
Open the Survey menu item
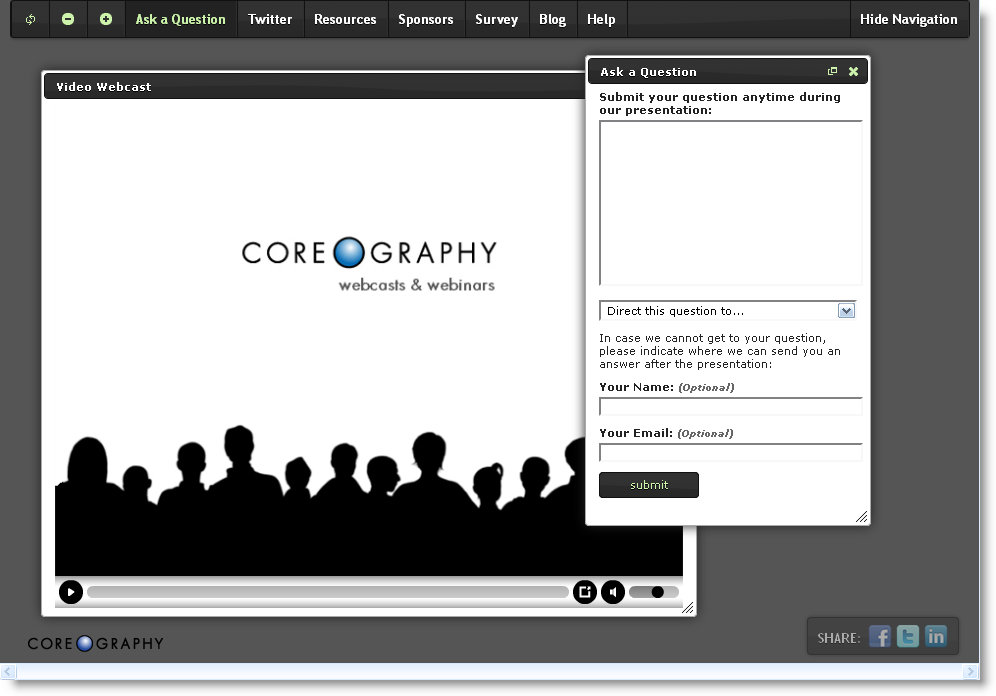[x=497, y=19]
